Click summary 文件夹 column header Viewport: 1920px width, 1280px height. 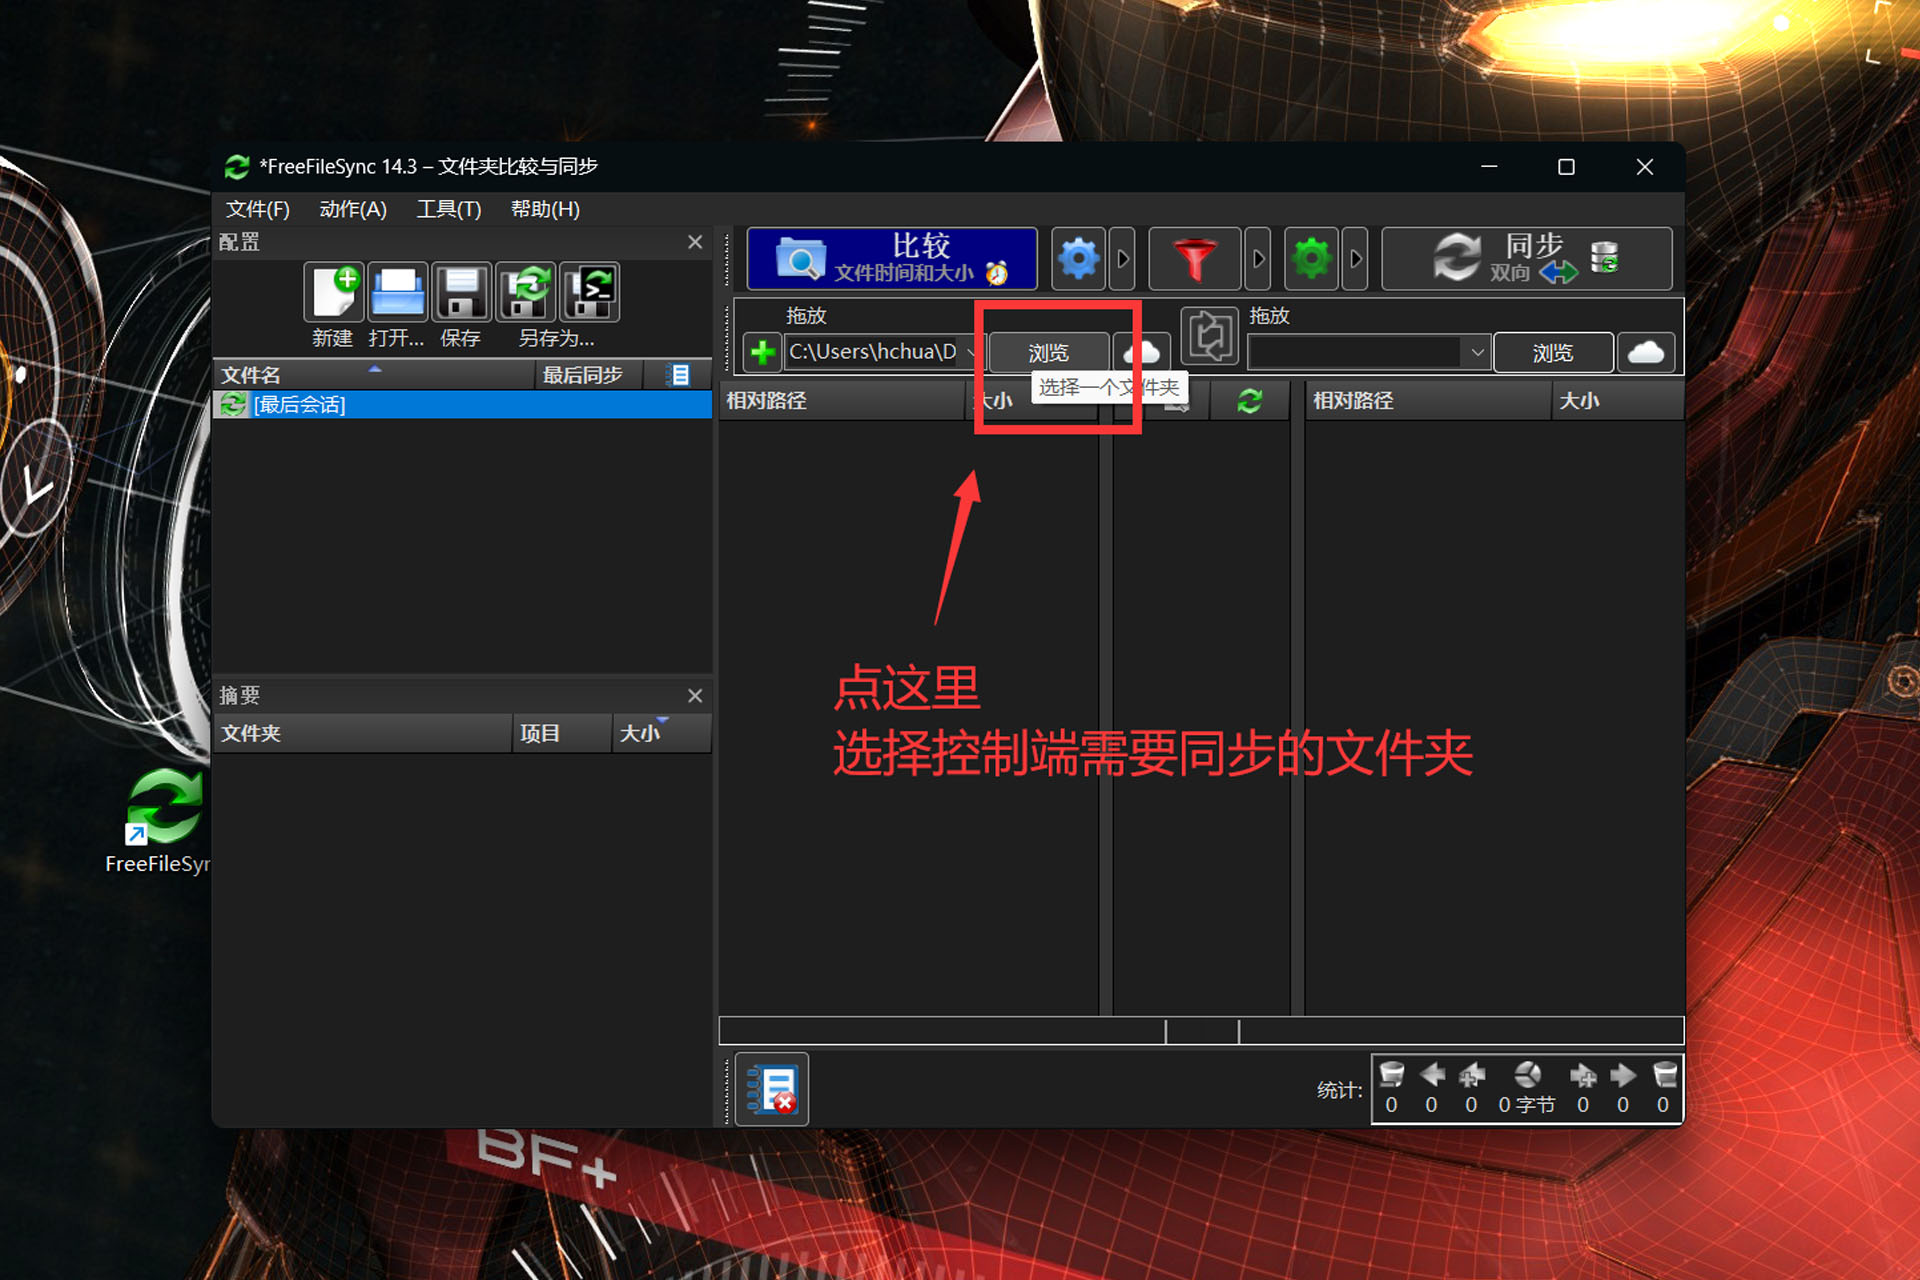(363, 733)
